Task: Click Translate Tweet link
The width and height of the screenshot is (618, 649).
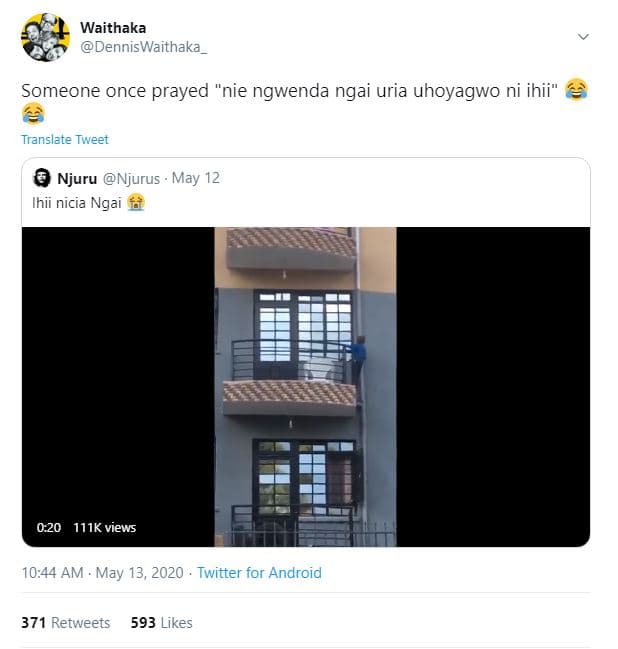Action: (x=65, y=139)
